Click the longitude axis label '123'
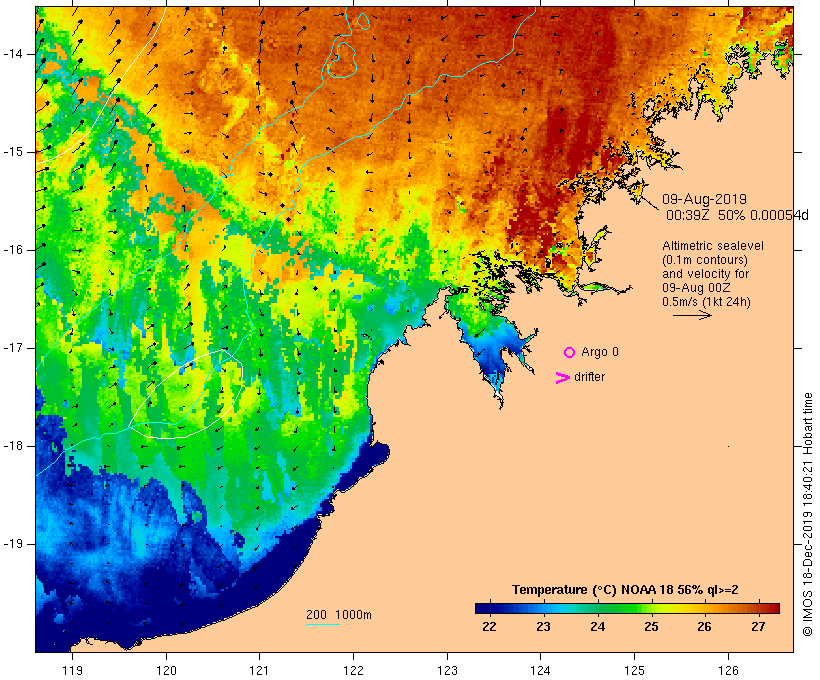Viewport: 820px width, 680px height. (x=447, y=671)
